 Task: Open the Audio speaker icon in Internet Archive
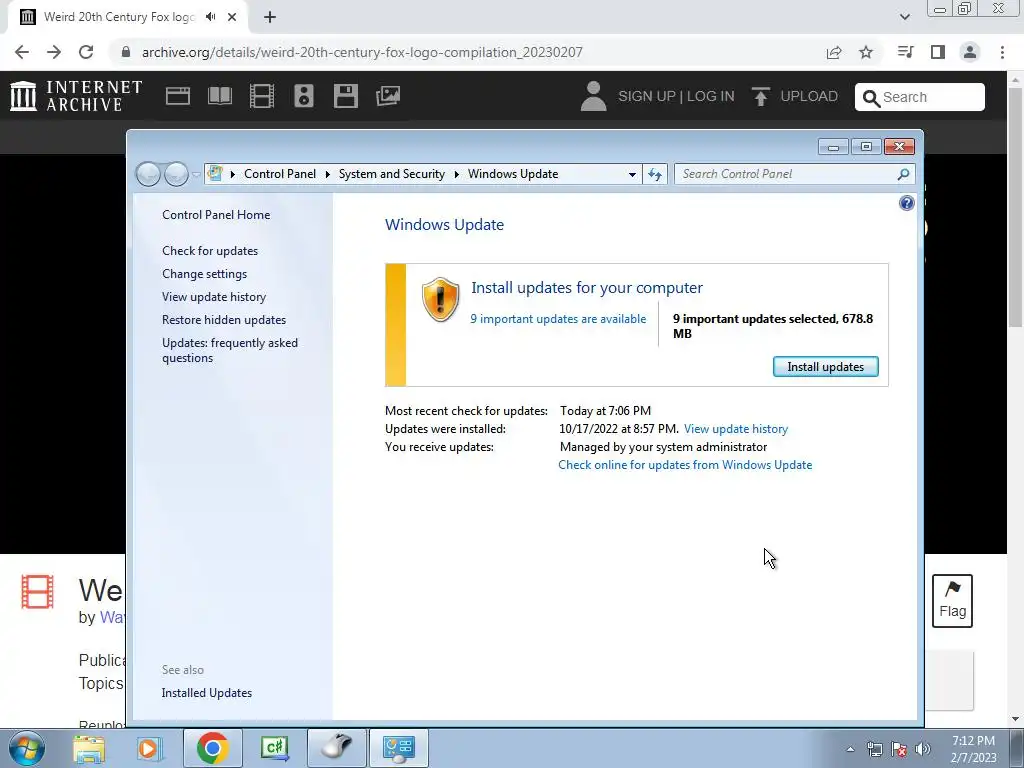304,96
